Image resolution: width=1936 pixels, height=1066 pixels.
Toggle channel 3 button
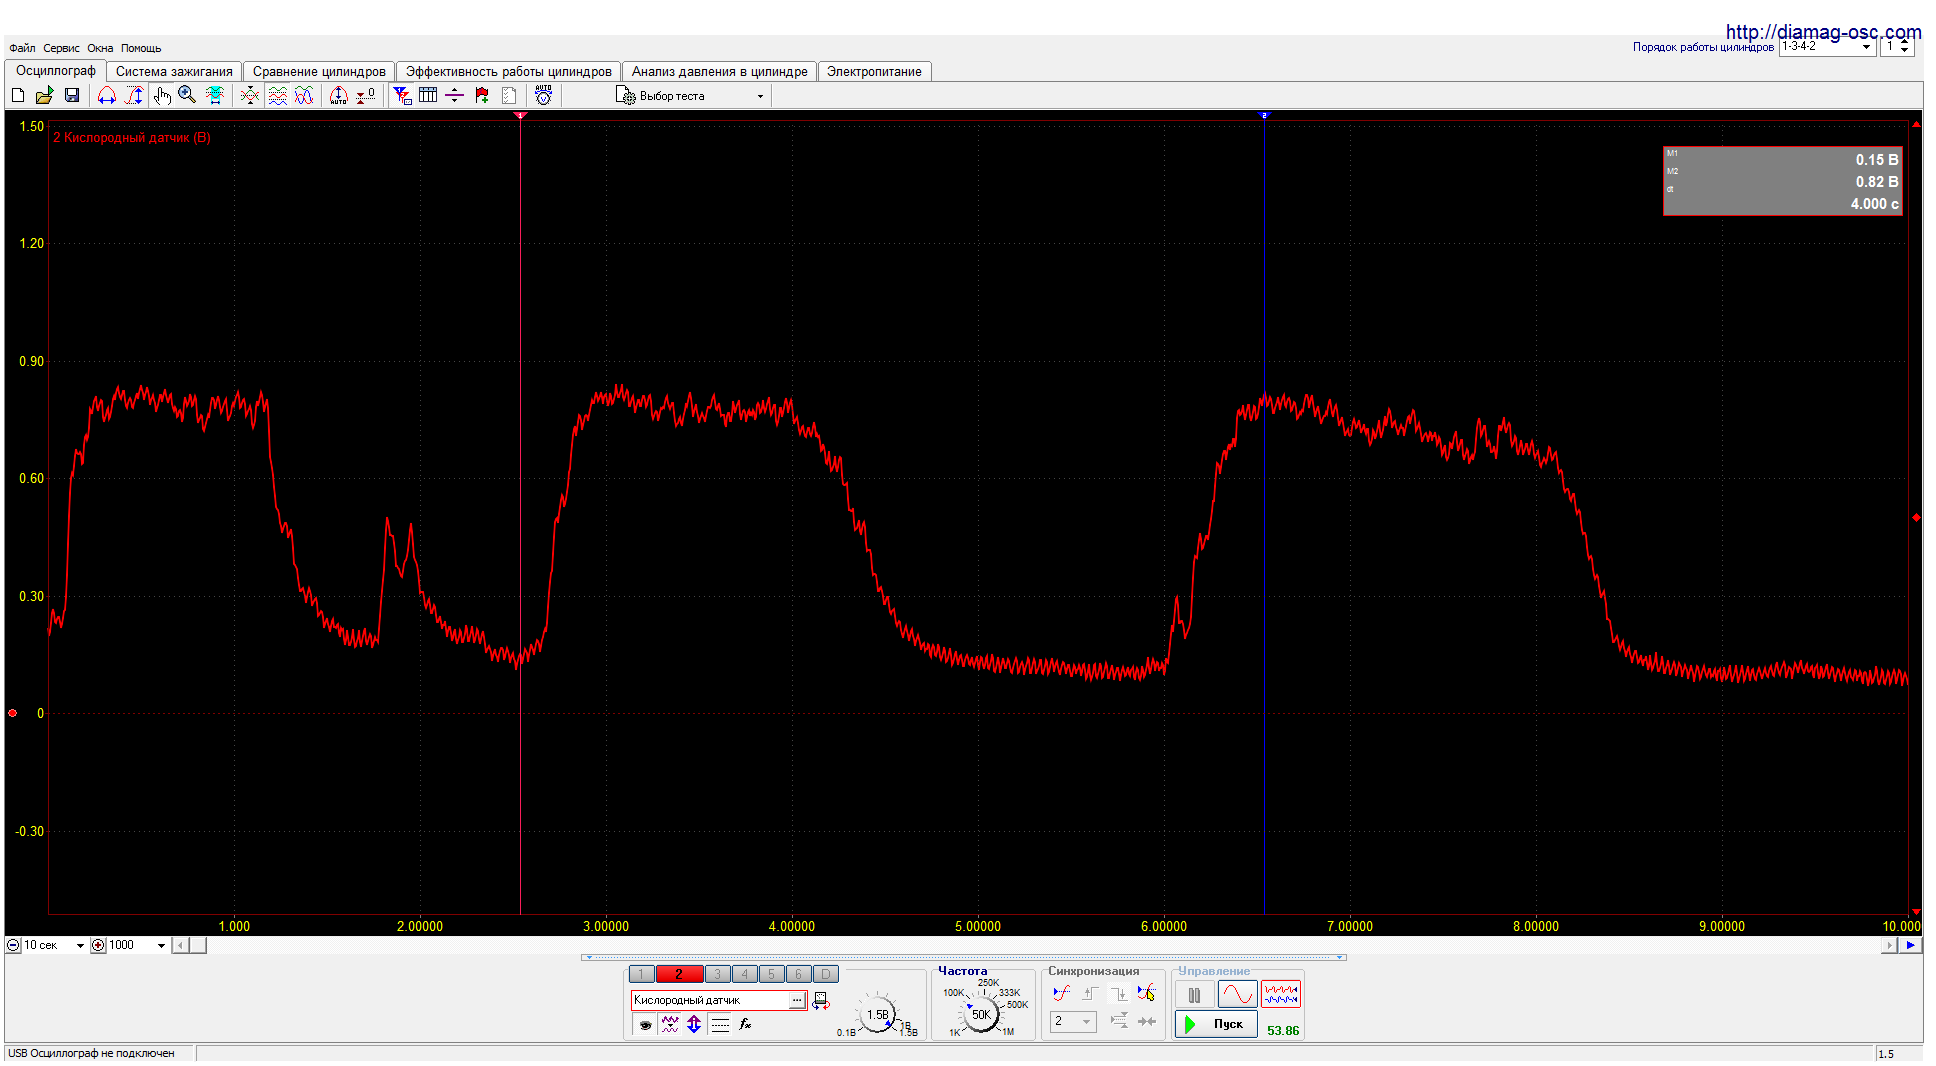pyautogui.click(x=717, y=974)
